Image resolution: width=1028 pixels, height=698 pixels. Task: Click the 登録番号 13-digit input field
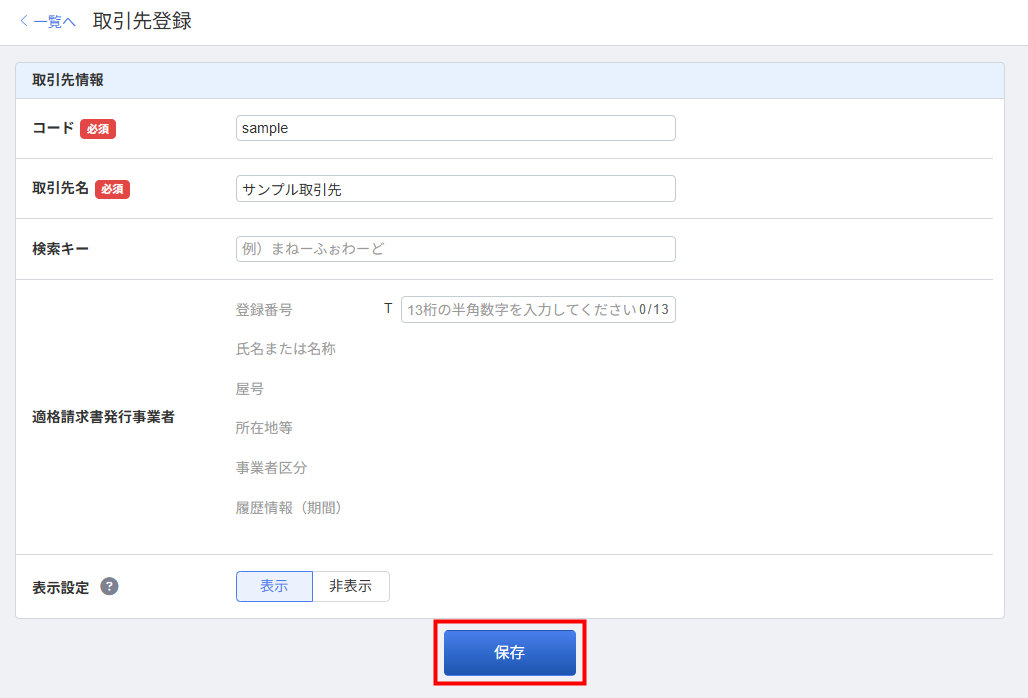coord(518,310)
